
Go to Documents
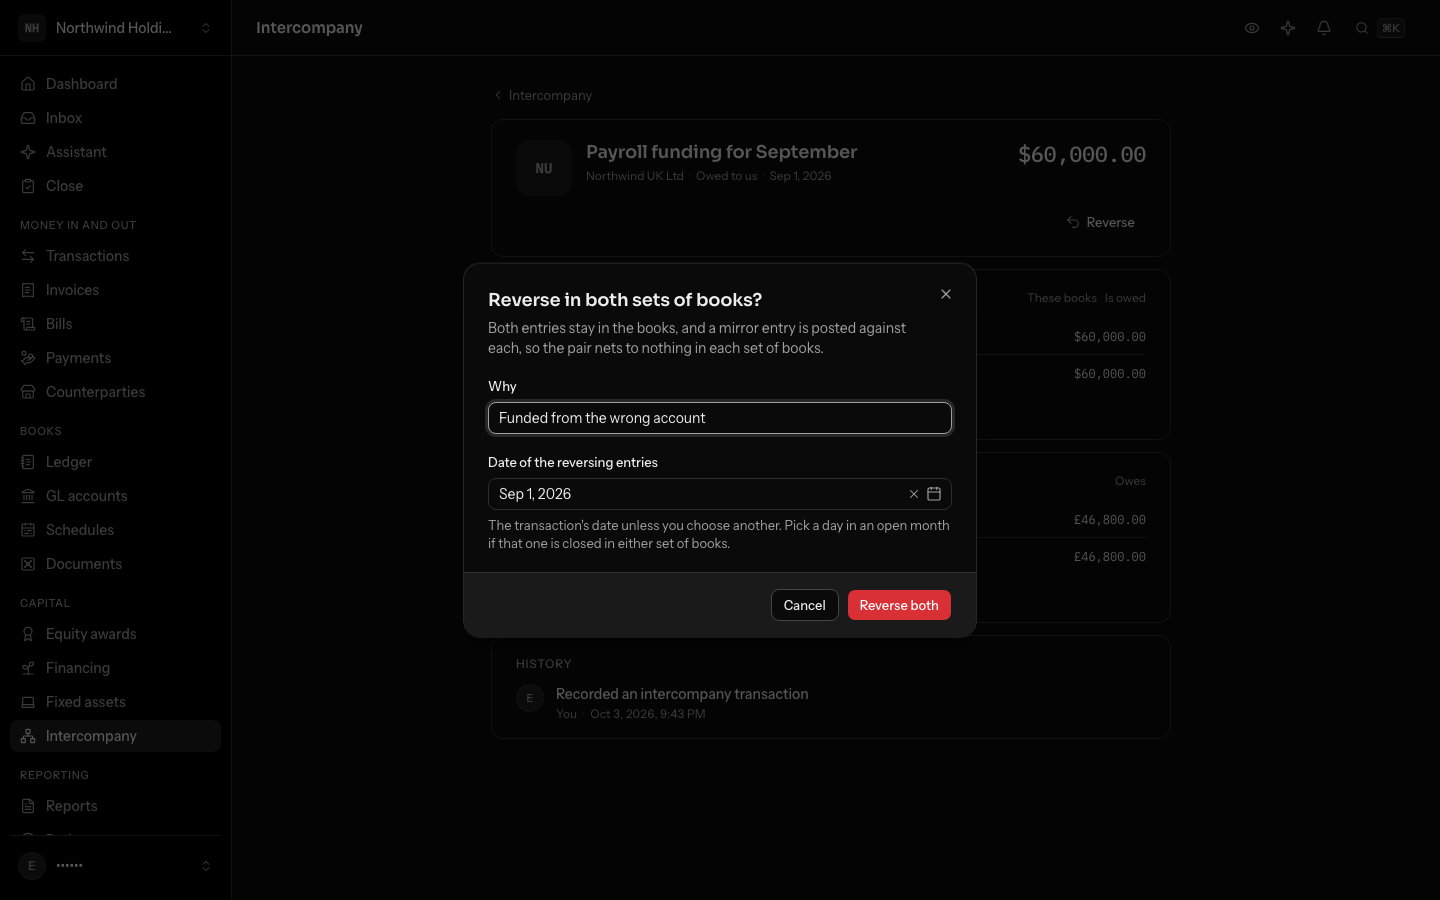coord(116,564)
